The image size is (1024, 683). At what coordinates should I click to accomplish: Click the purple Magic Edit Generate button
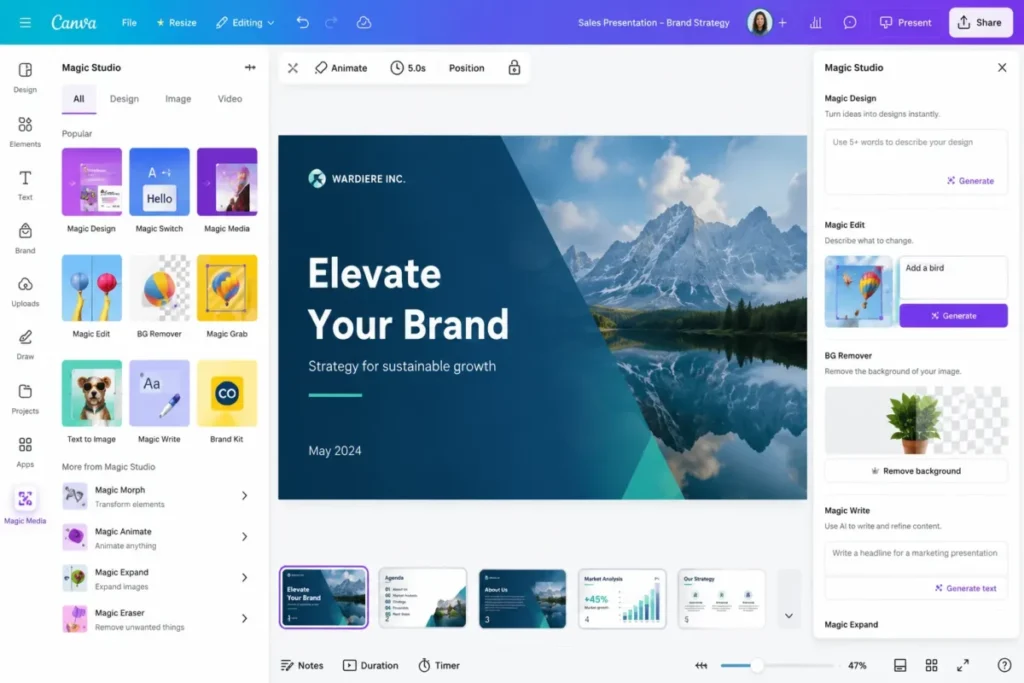pyautogui.click(x=953, y=315)
